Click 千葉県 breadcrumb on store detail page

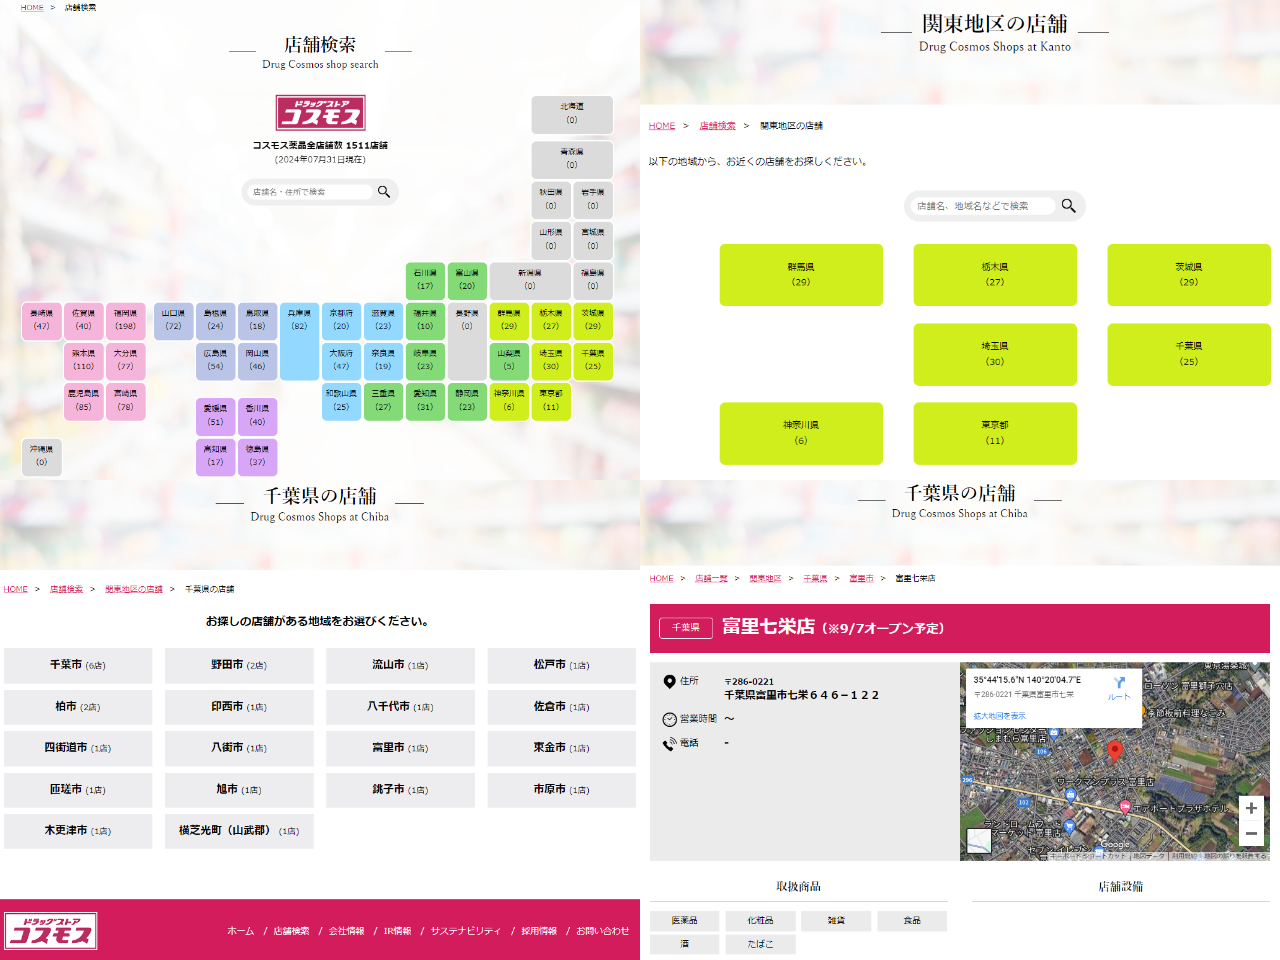815,579
